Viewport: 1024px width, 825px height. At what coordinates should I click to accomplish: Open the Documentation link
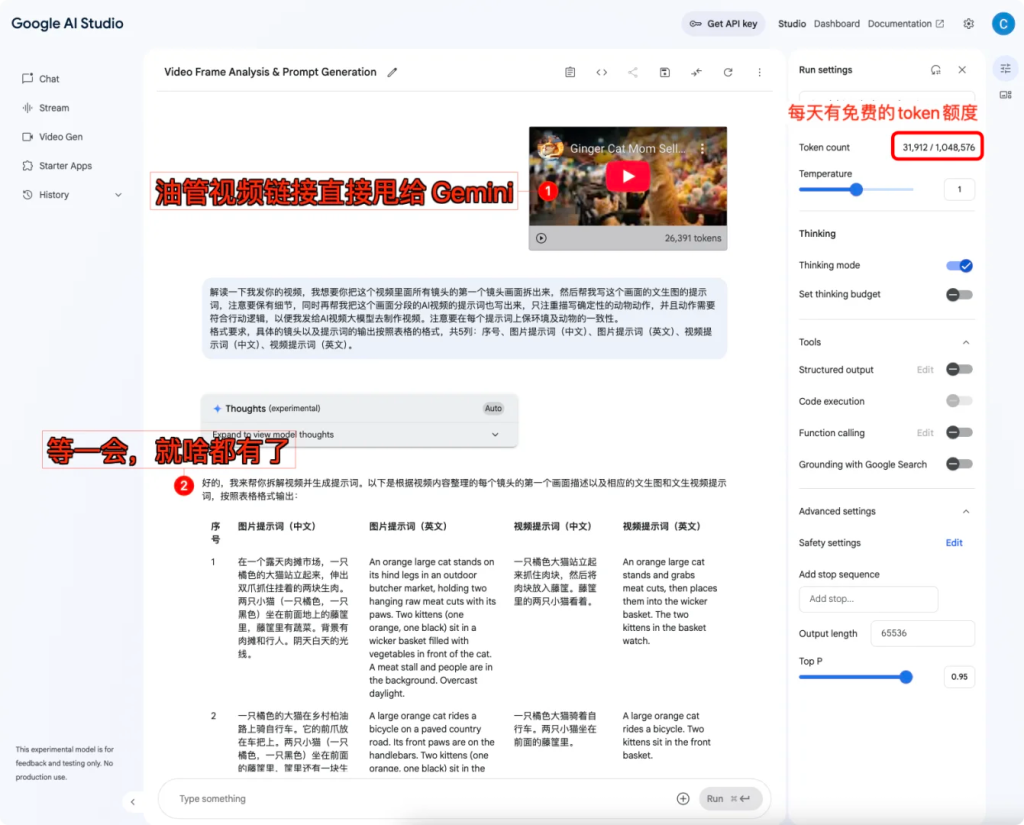[x=905, y=24]
